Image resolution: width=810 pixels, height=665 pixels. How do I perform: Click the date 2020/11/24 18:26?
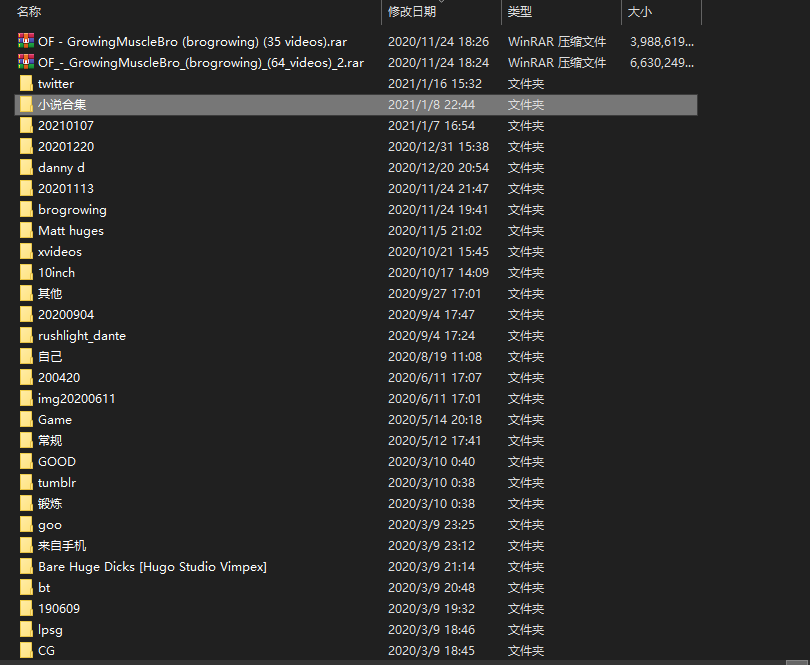pos(438,42)
